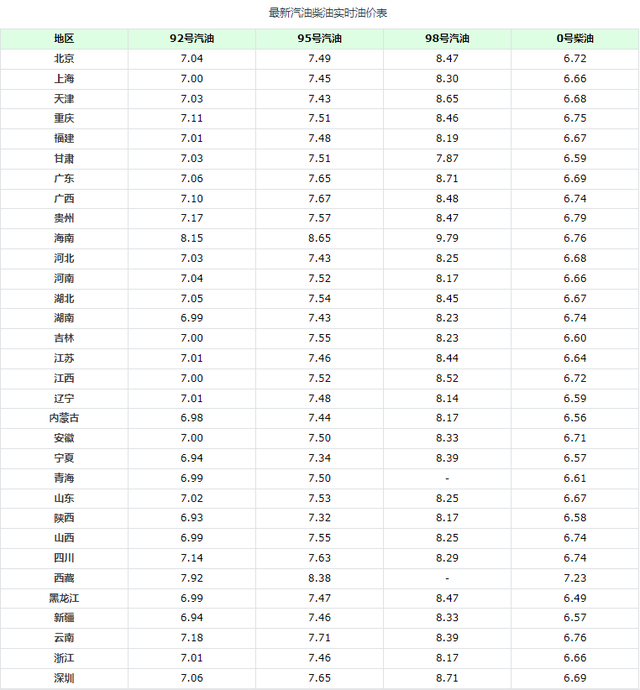Select the 0号柴油 column header
This screenshot has width=640, height=690.
click(575, 38)
